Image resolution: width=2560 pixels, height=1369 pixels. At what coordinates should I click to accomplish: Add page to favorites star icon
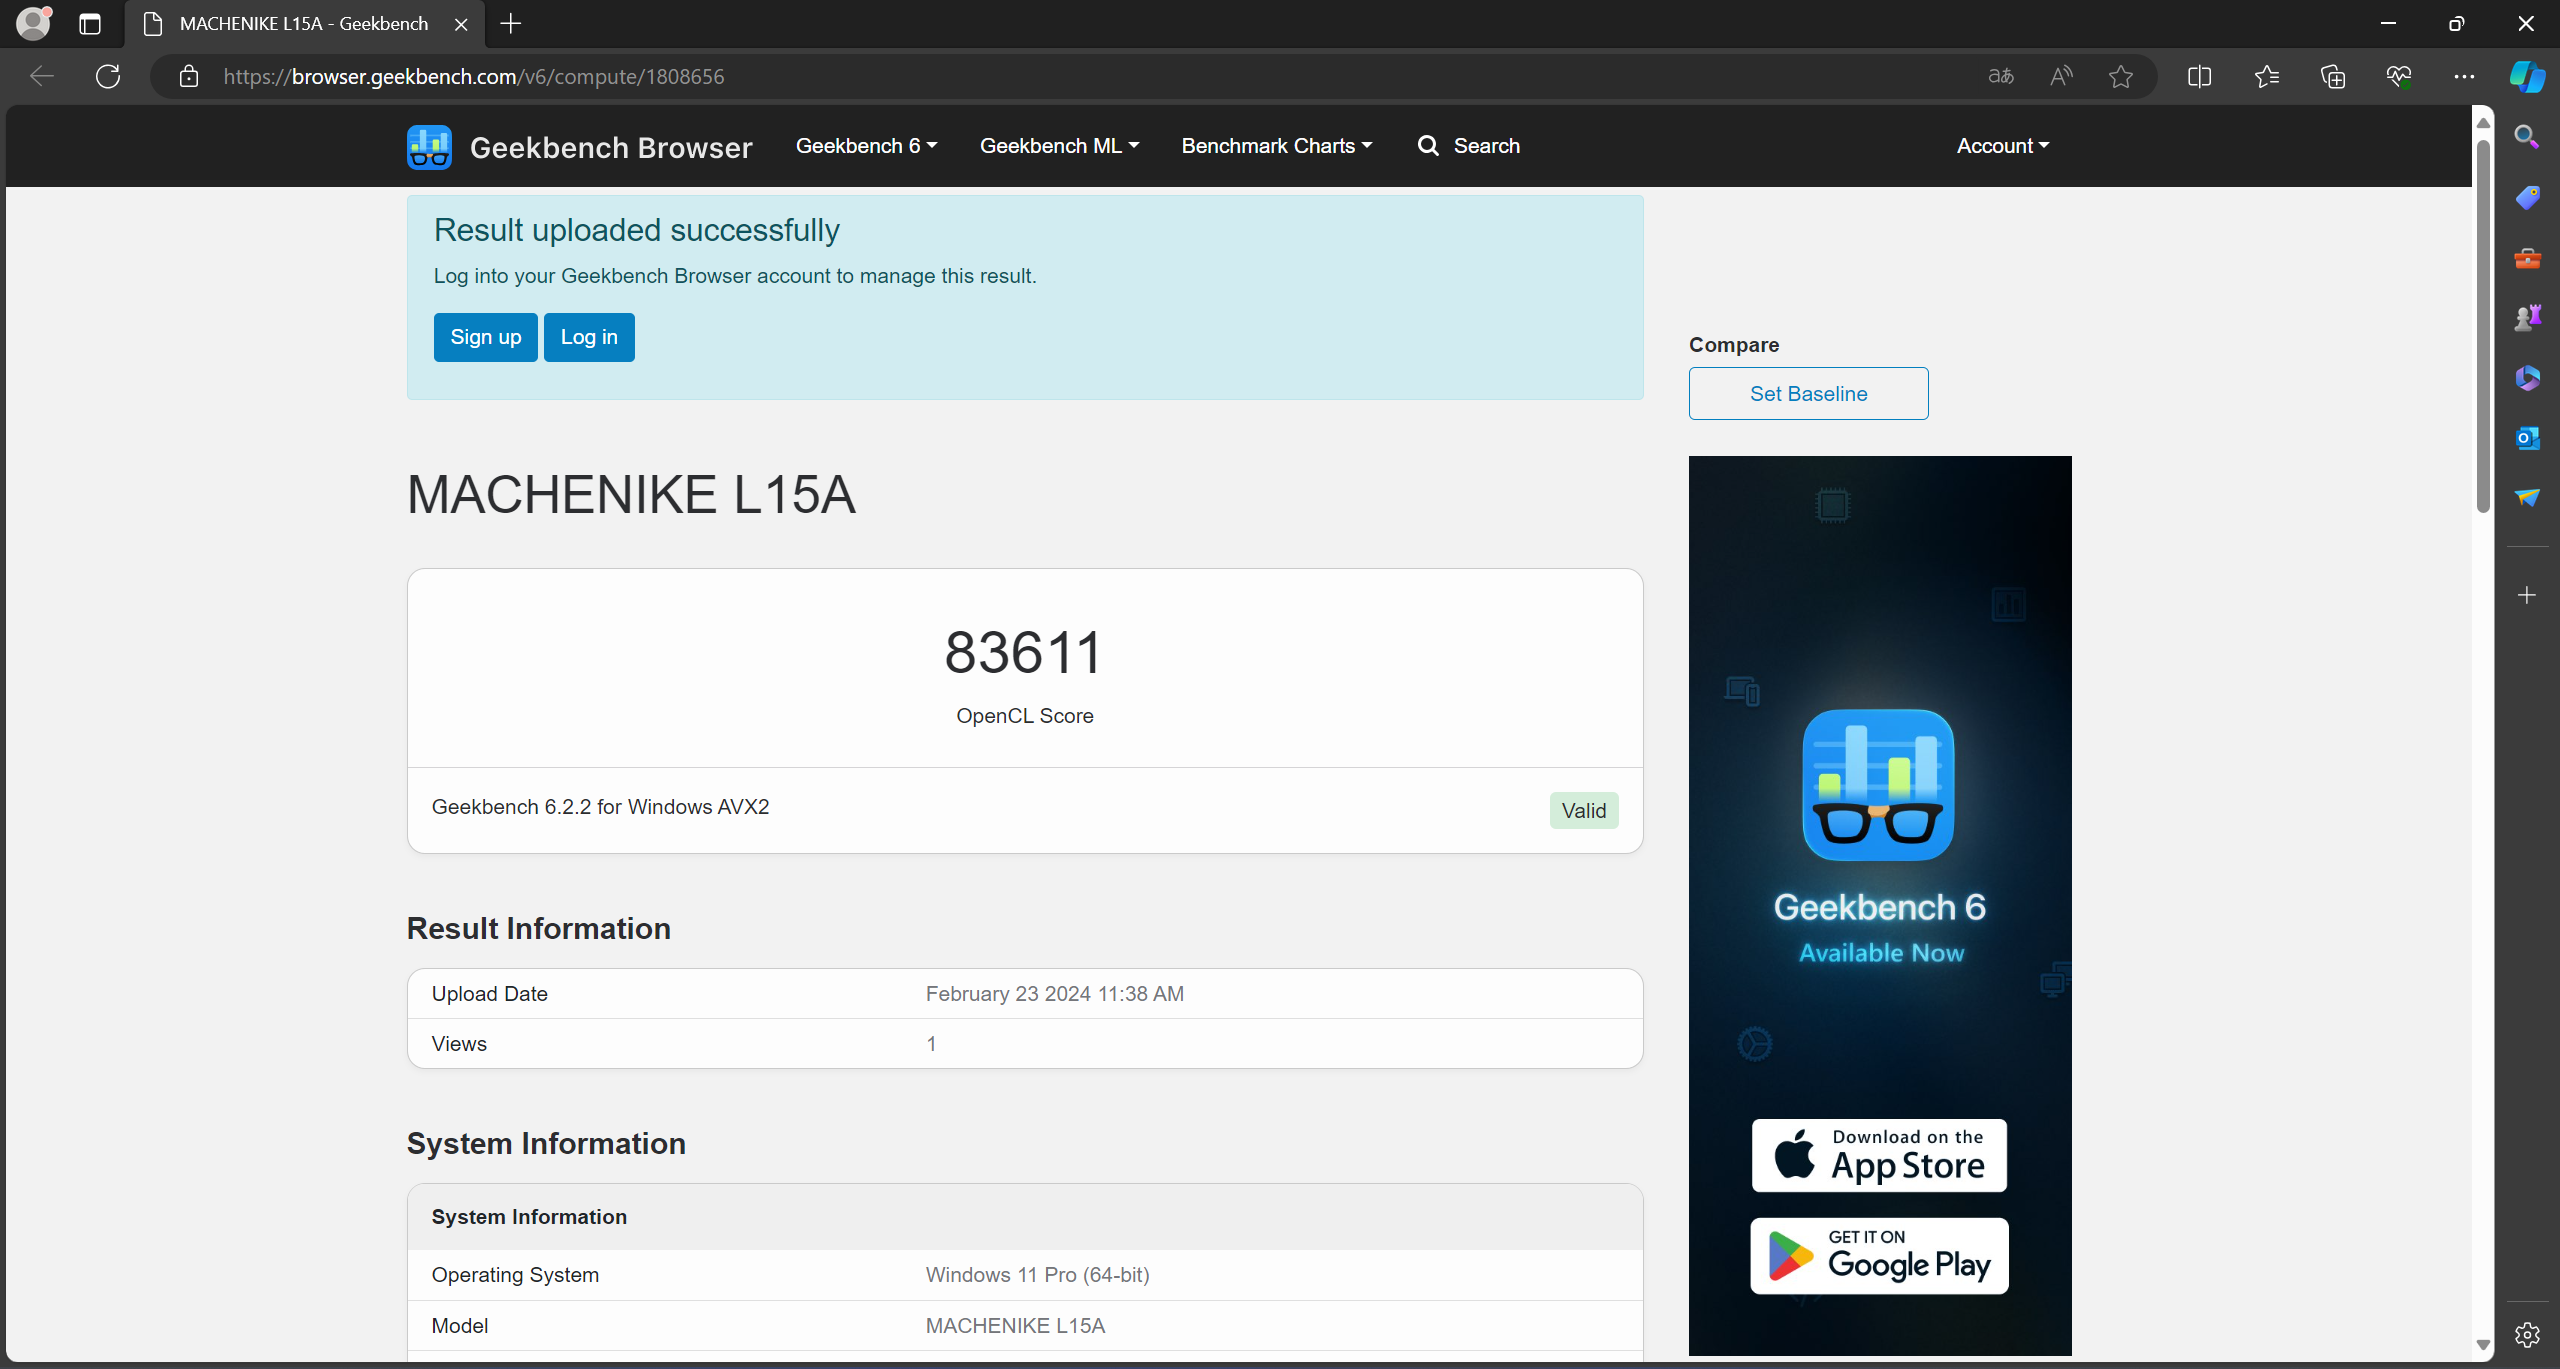[x=2121, y=76]
